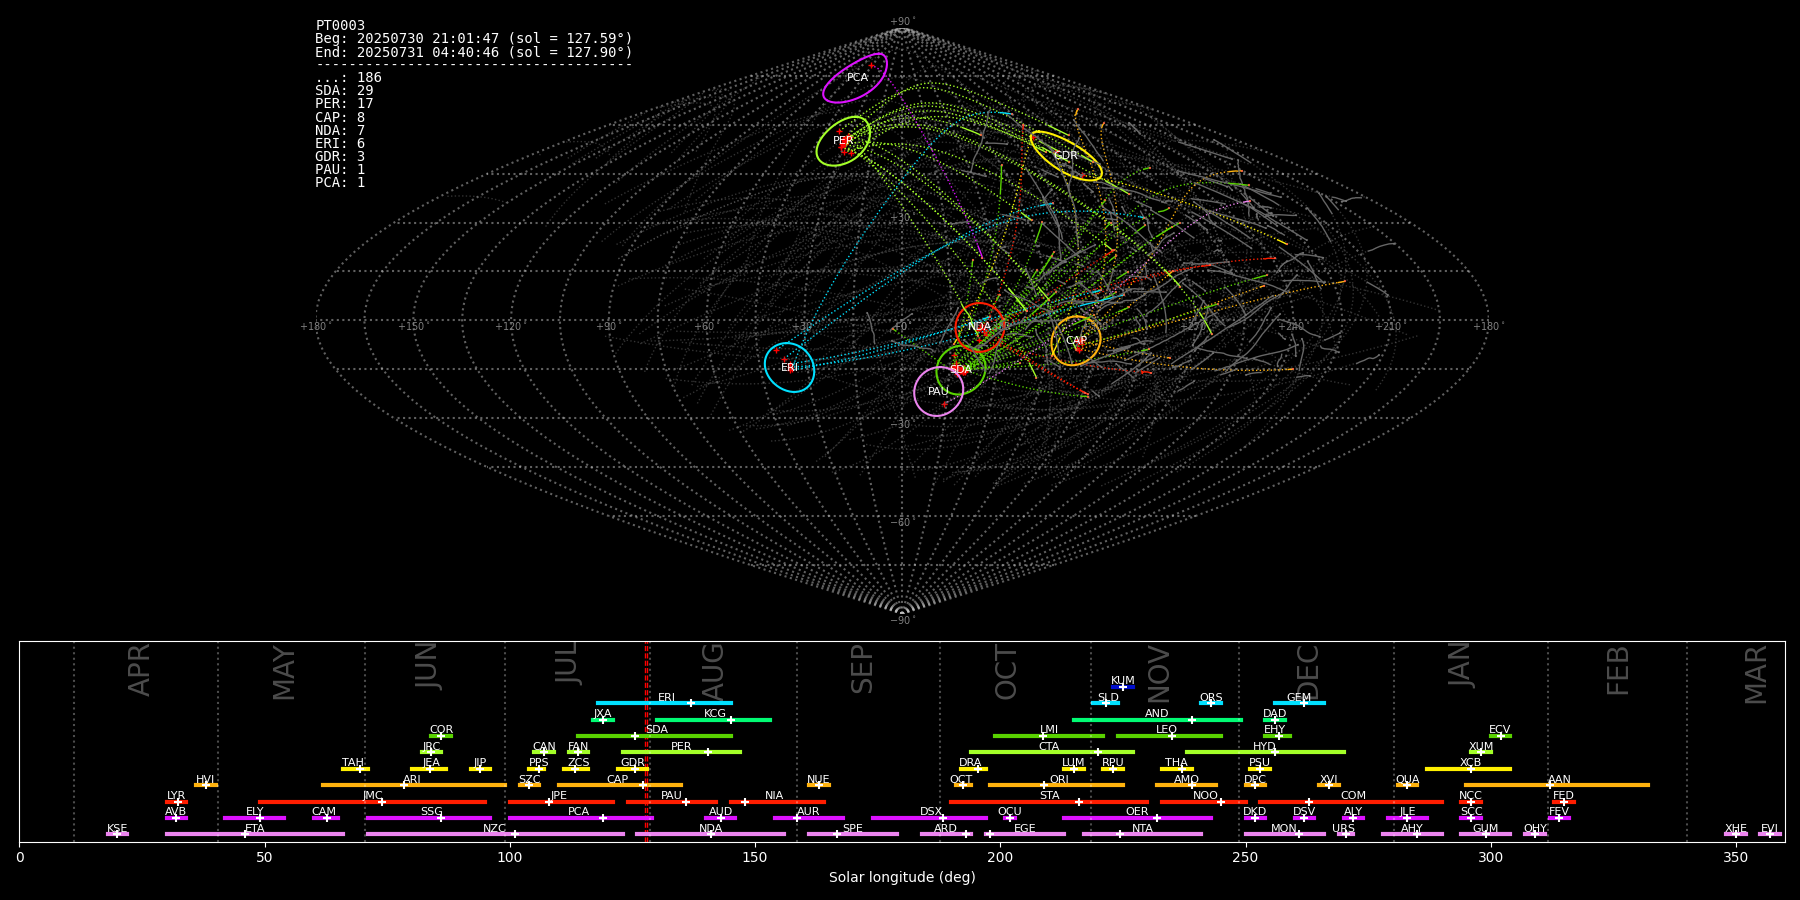Select the STA red bar in the timeline
The height and width of the screenshot is (900, 1800).
pos(1049,802)
